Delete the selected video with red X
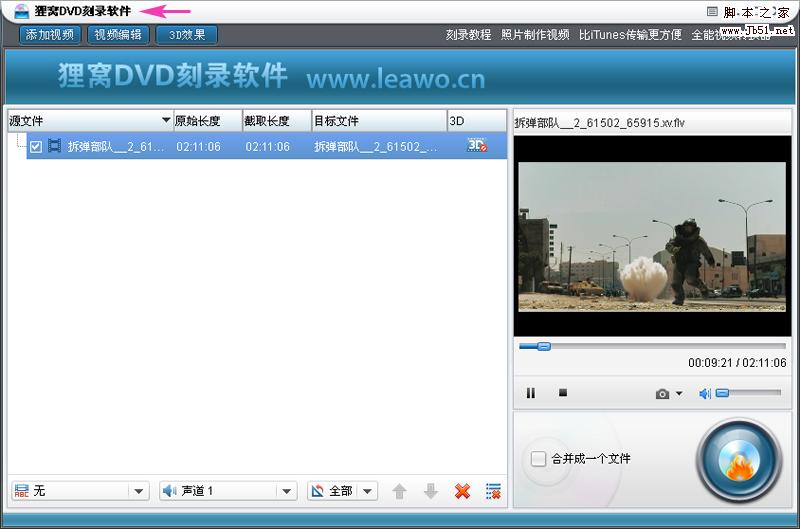Image resolution: width=800 pixels, height=529 pixels. click(x=462, y=491)
